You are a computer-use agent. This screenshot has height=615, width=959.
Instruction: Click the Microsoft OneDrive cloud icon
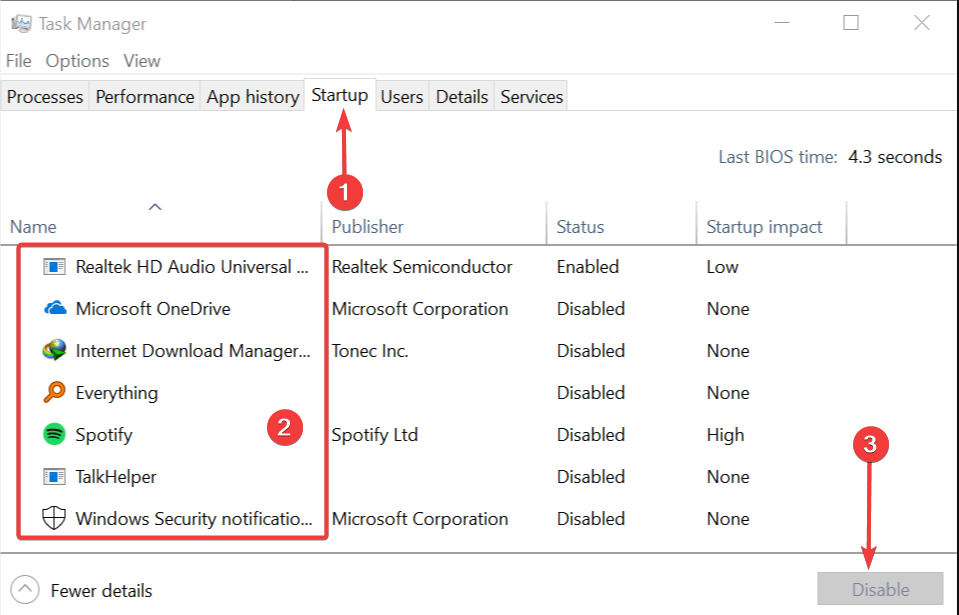55,308
